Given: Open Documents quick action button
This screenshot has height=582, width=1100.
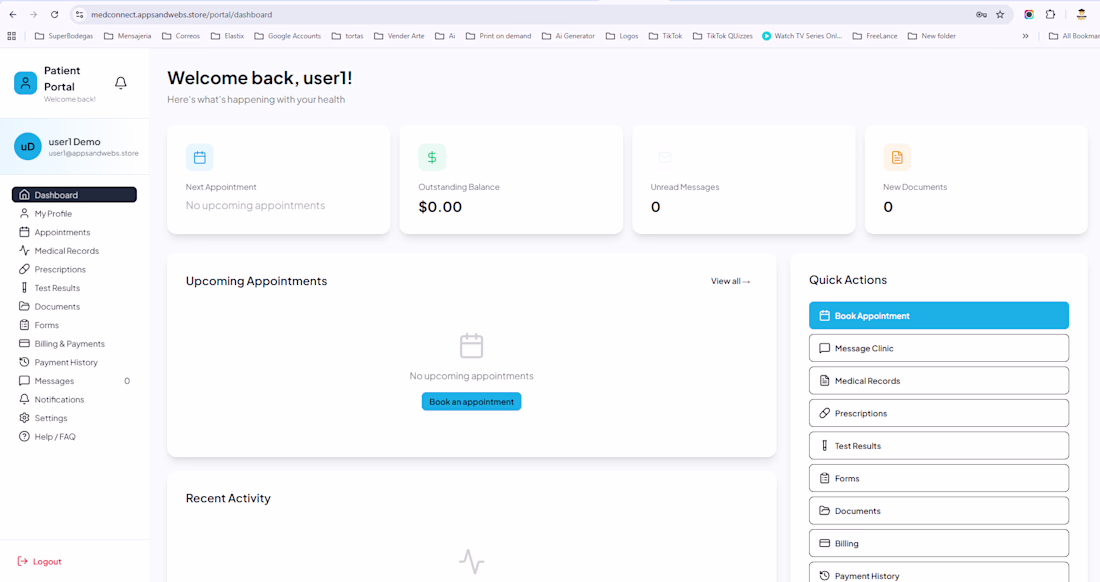Looking at the screenshot, I should point(939,511).
